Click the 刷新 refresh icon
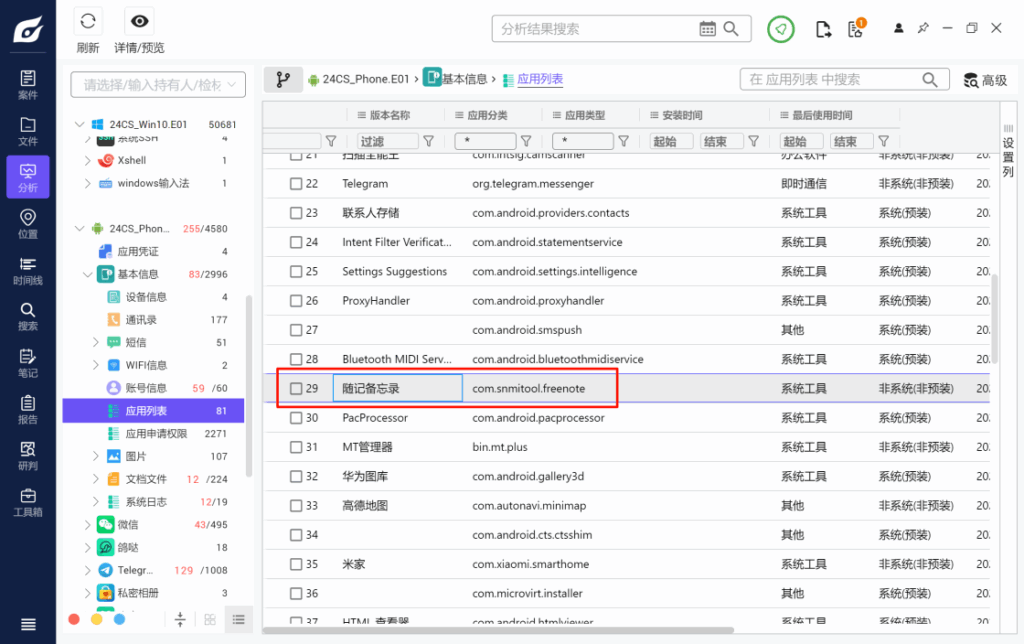 pos(89,20)
